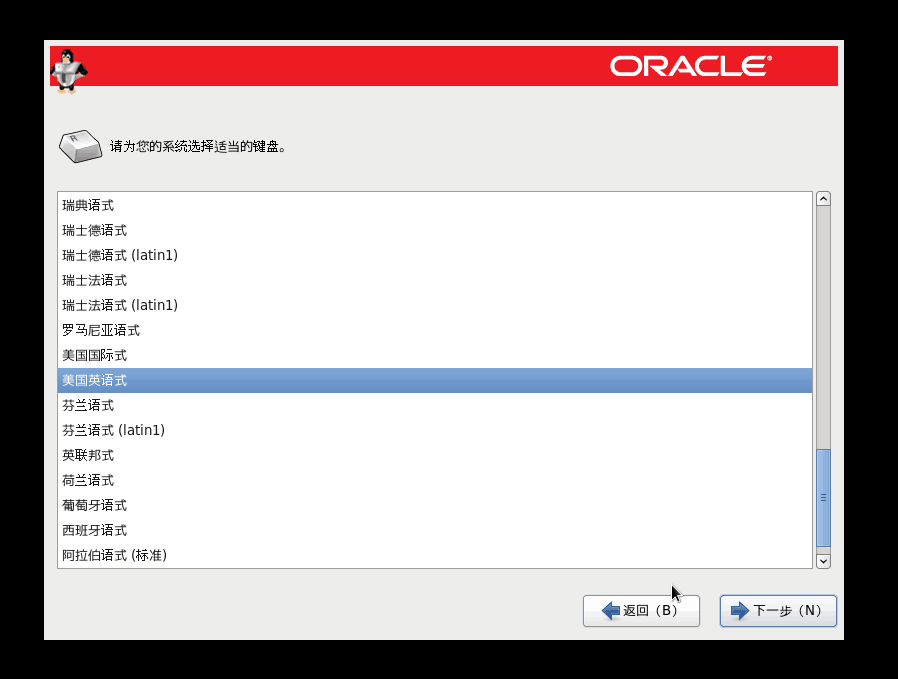Click the Oracle penguin mascot icon

point(68,70)
